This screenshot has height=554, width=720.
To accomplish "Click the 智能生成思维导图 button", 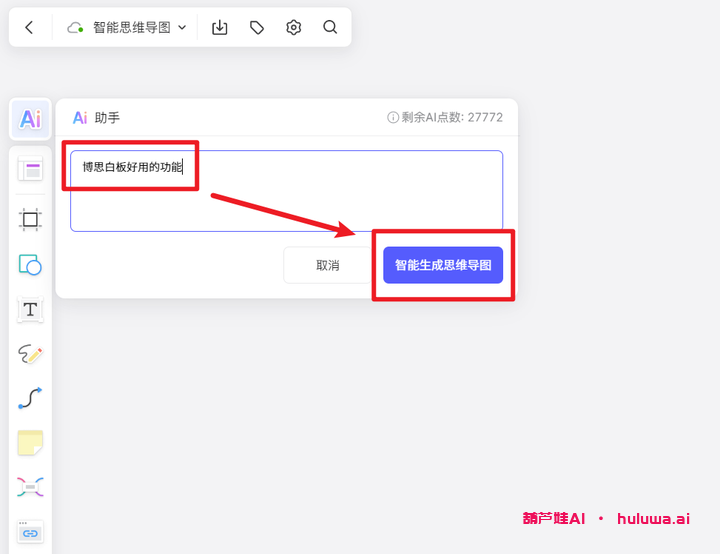I will tap(442, 265).
